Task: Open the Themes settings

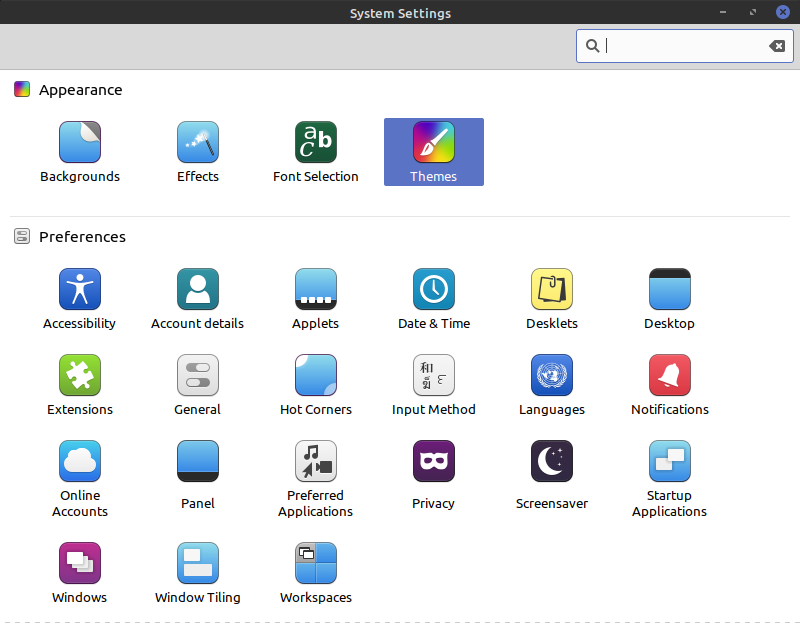Action: point(433,150)
